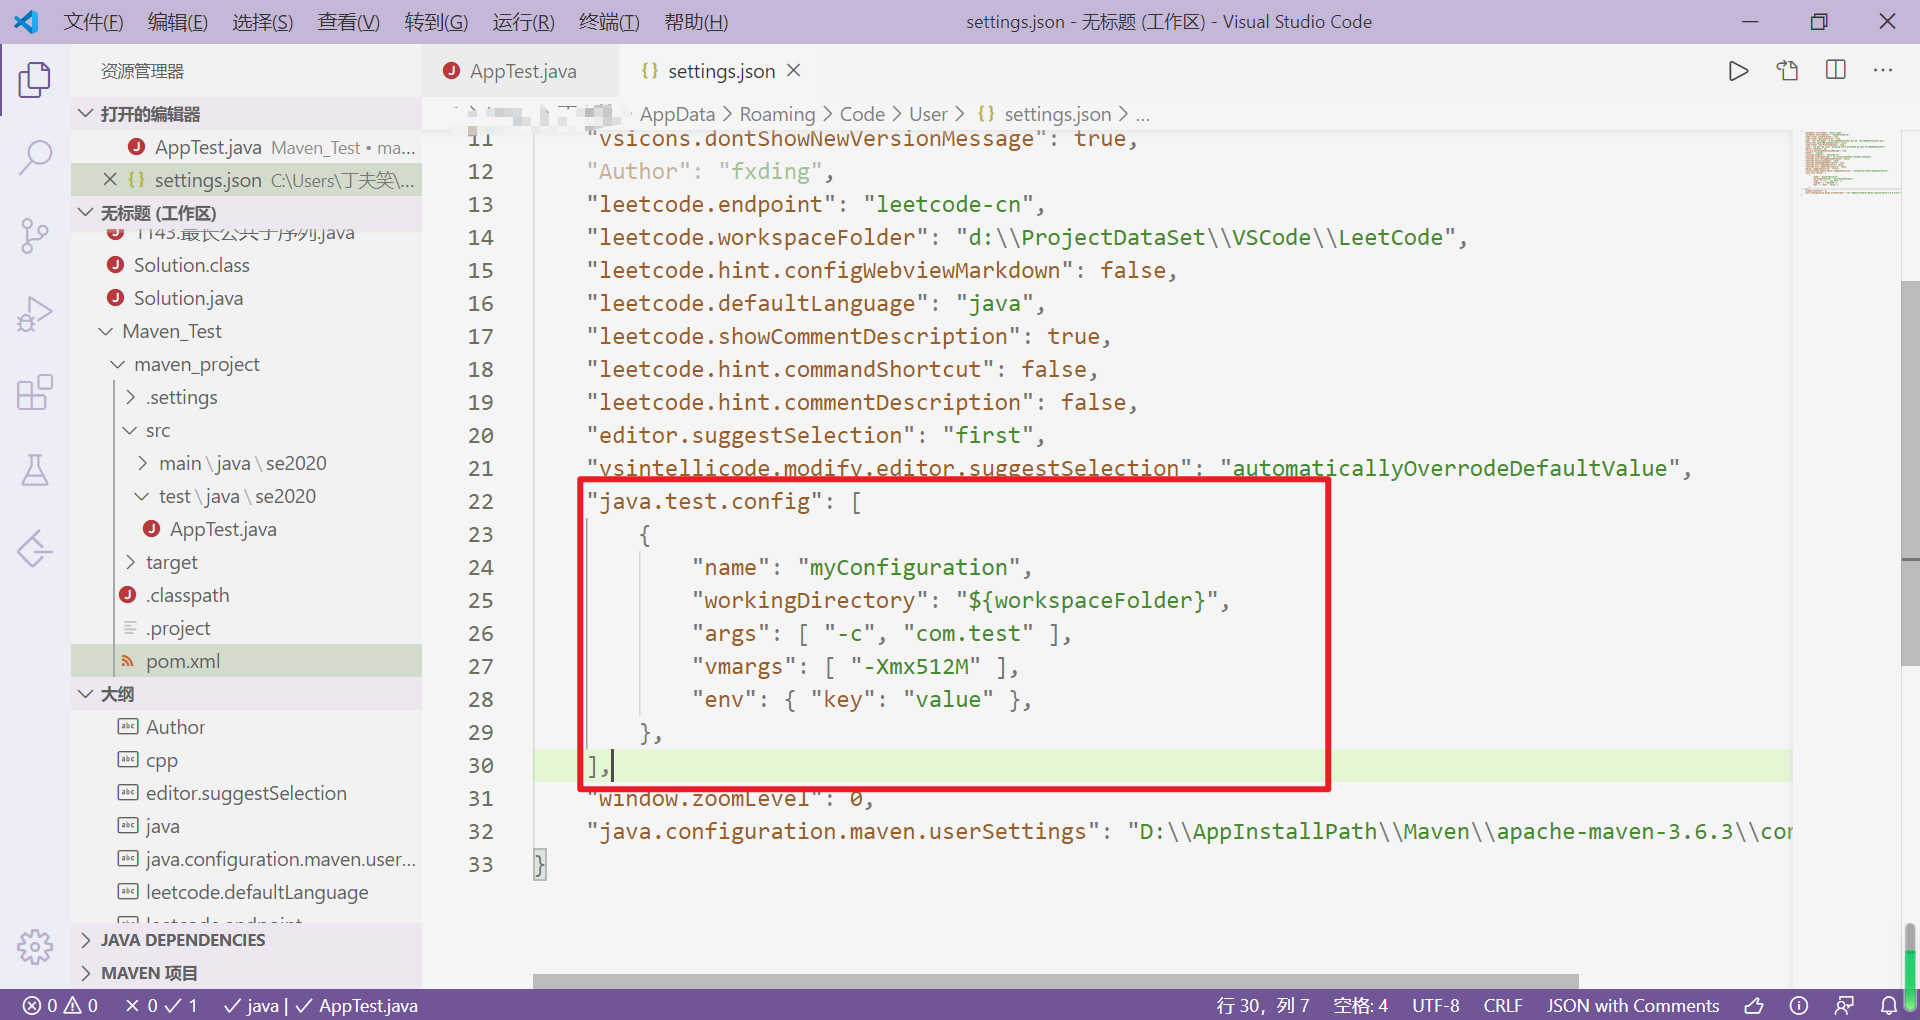Open the Explorer view in activity bar
Viewport: 1920px width, 1020px height.
coord(35,80)
